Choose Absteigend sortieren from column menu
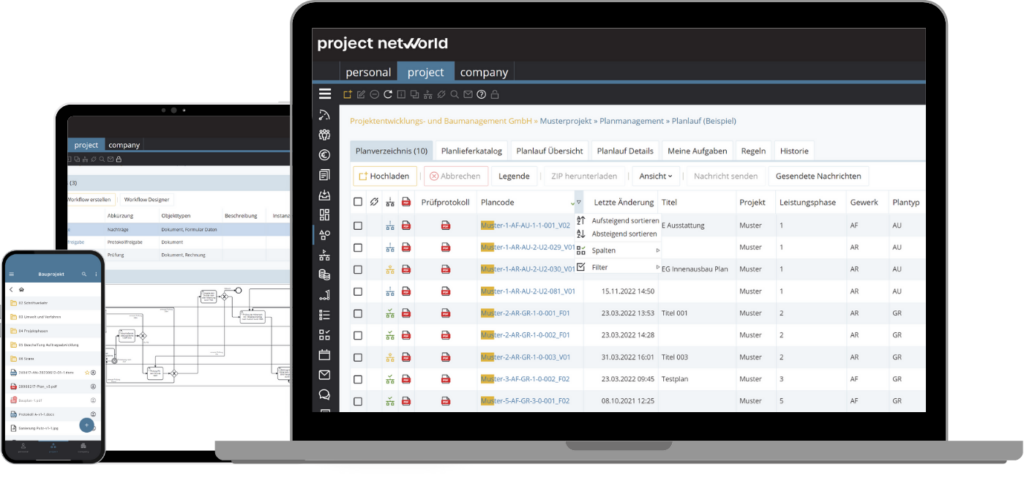The image size is (1024, 478). click(618, 233)
